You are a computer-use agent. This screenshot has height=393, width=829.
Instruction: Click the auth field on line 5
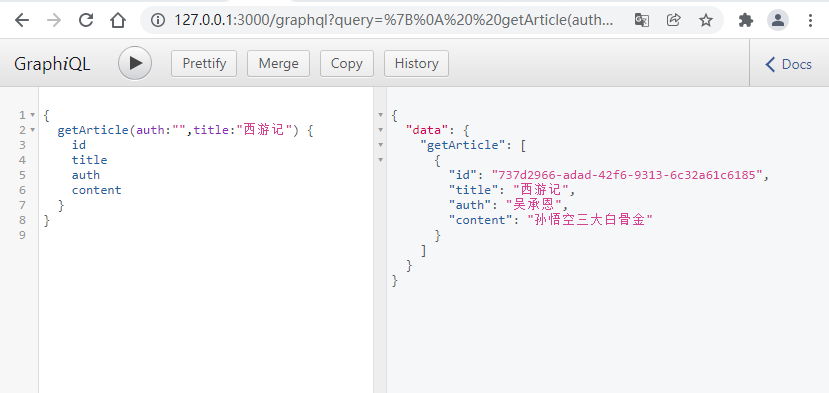click(86, 175)
